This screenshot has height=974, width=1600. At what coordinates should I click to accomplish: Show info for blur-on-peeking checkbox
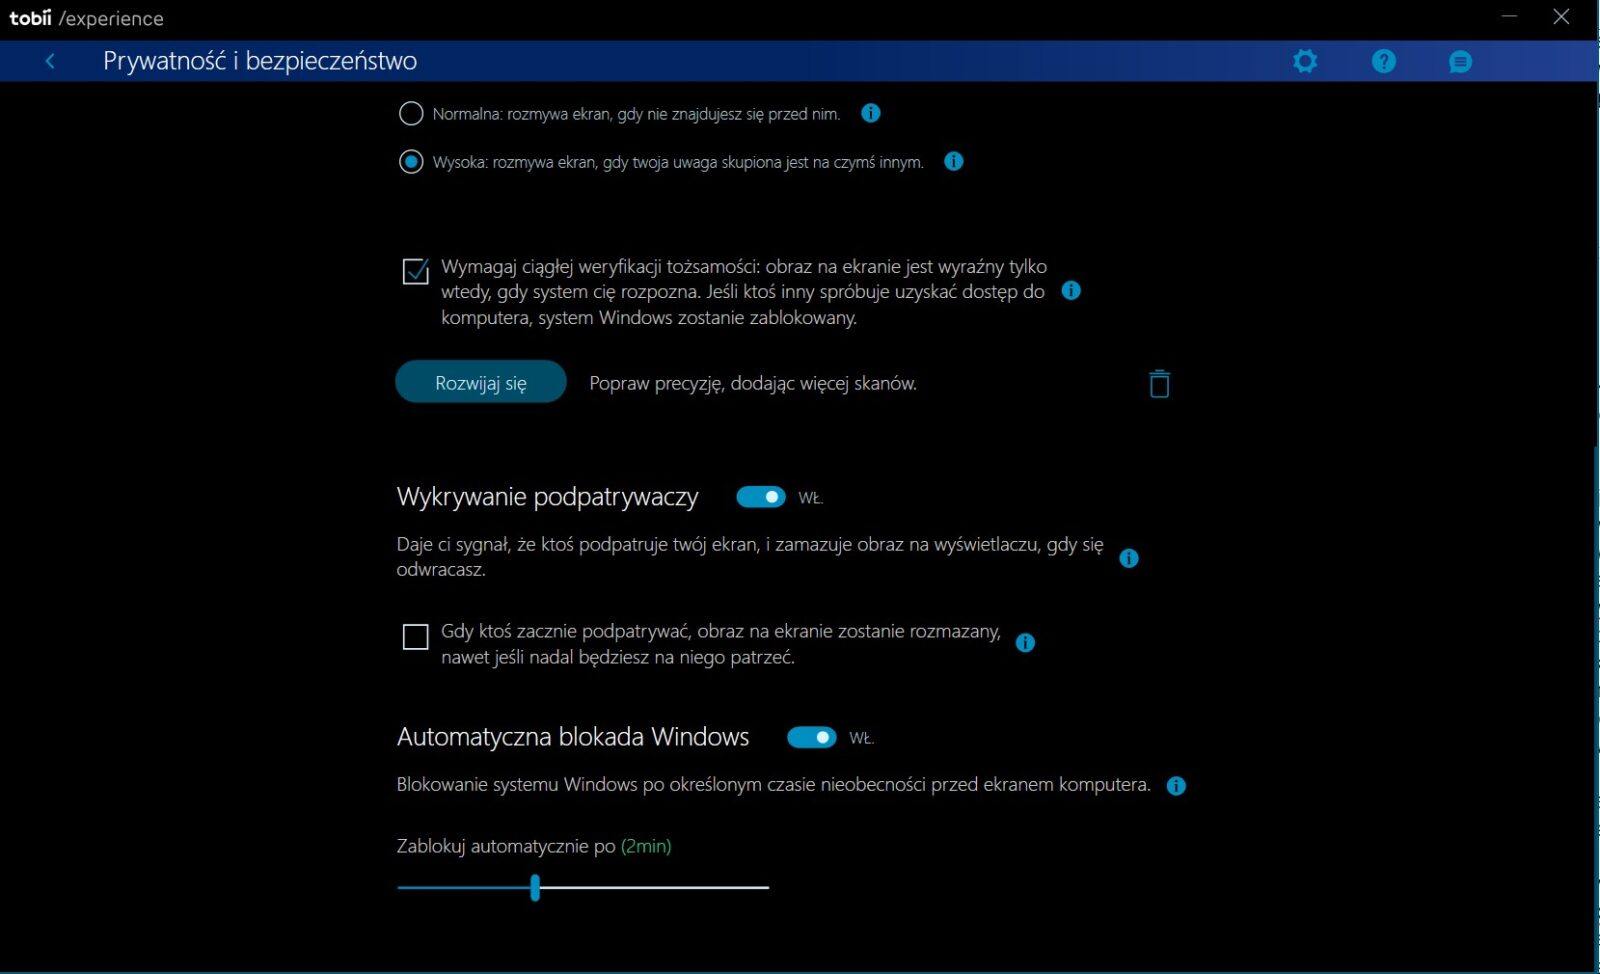[x=1025, y=643]
